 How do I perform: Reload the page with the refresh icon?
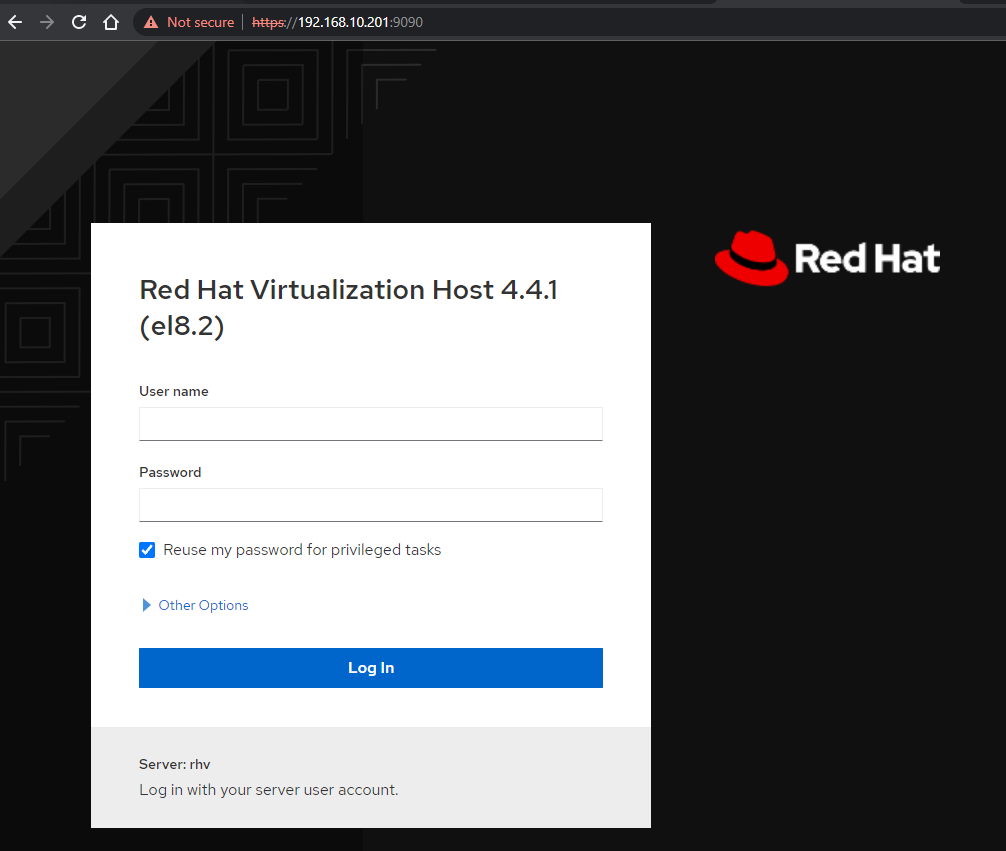pos(79,22)
